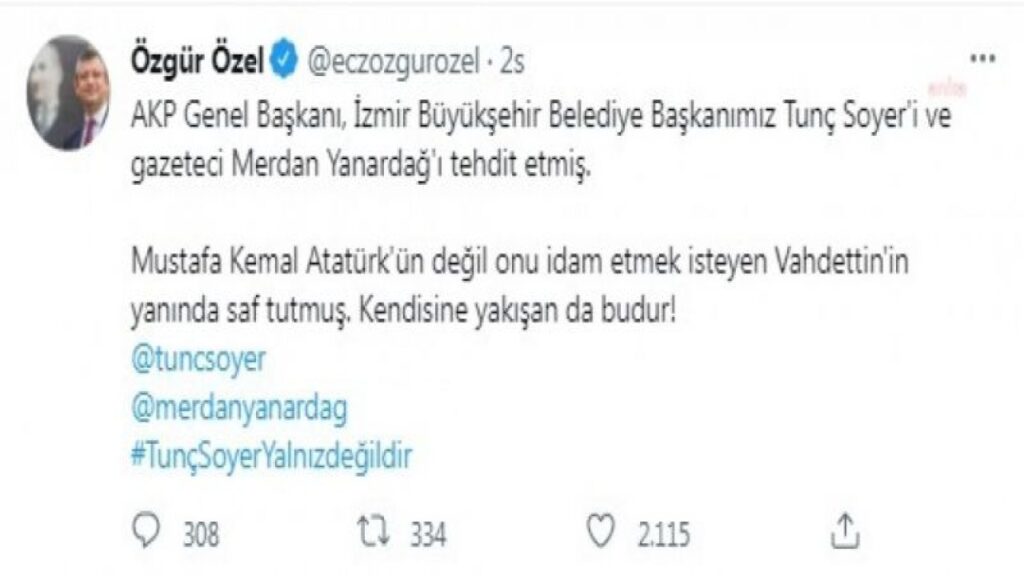Follow the @merdanyanardag mention link
This screenshot has width=1024, height=576.
coord(239,409)
